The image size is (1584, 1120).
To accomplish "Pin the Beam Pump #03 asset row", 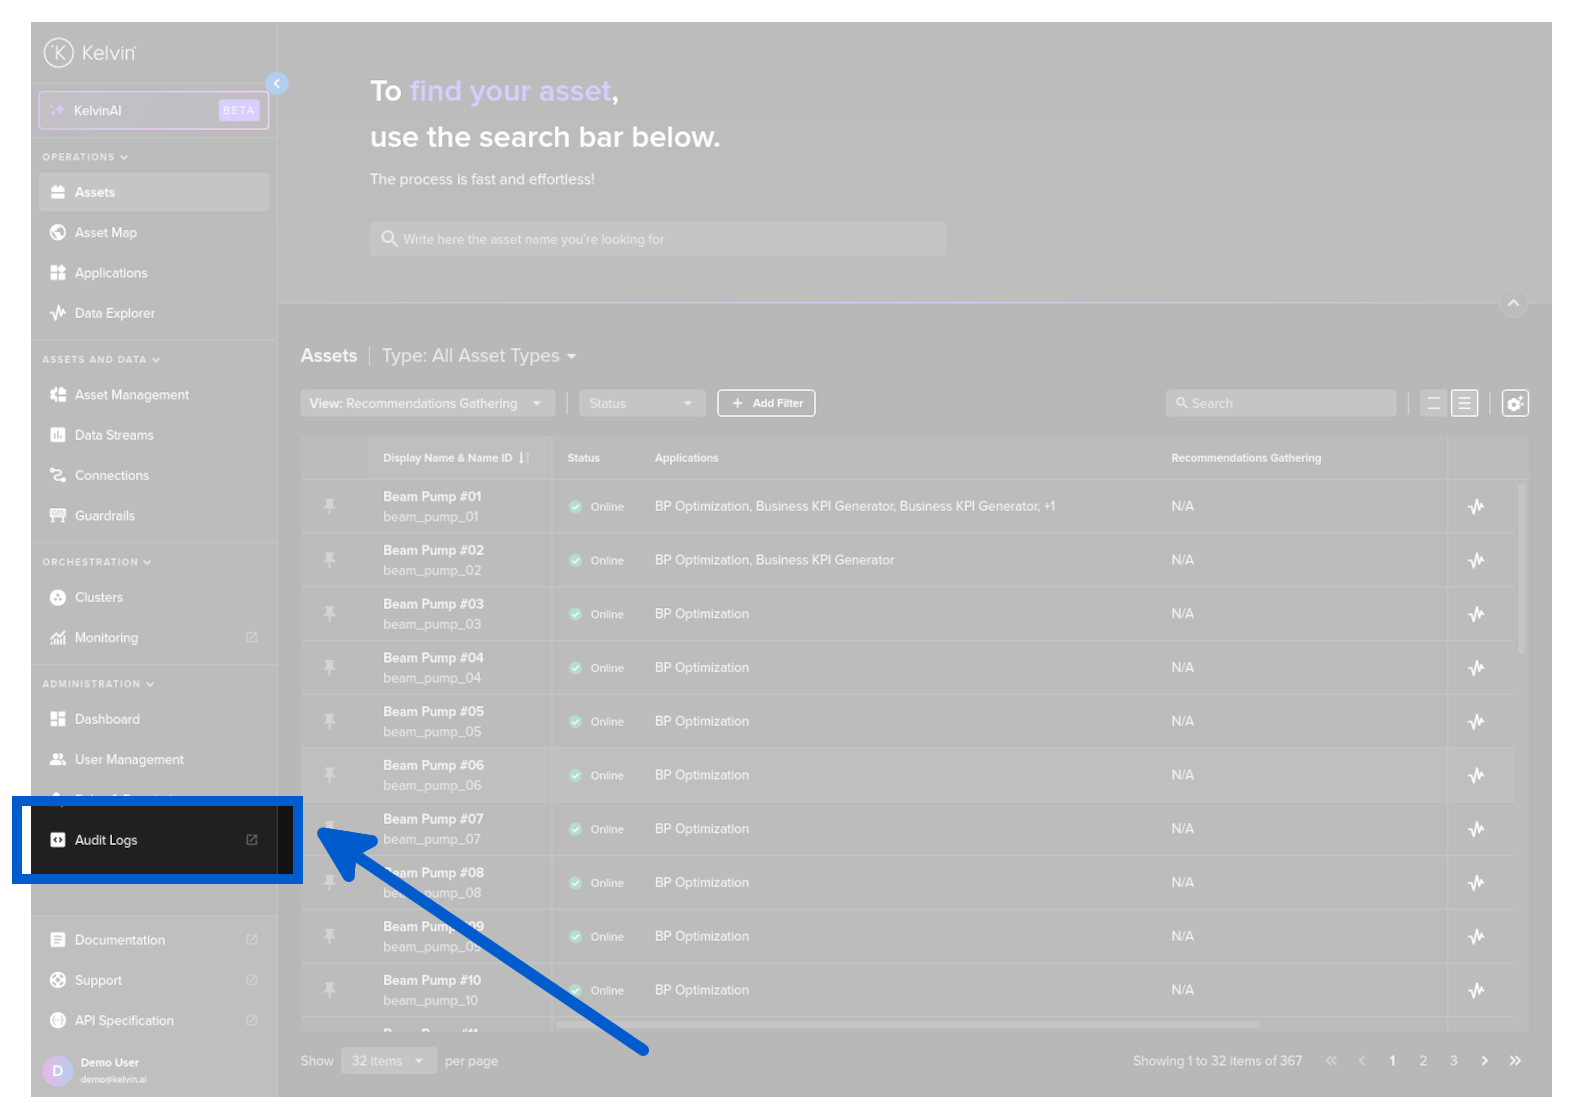I will point(329,614).
